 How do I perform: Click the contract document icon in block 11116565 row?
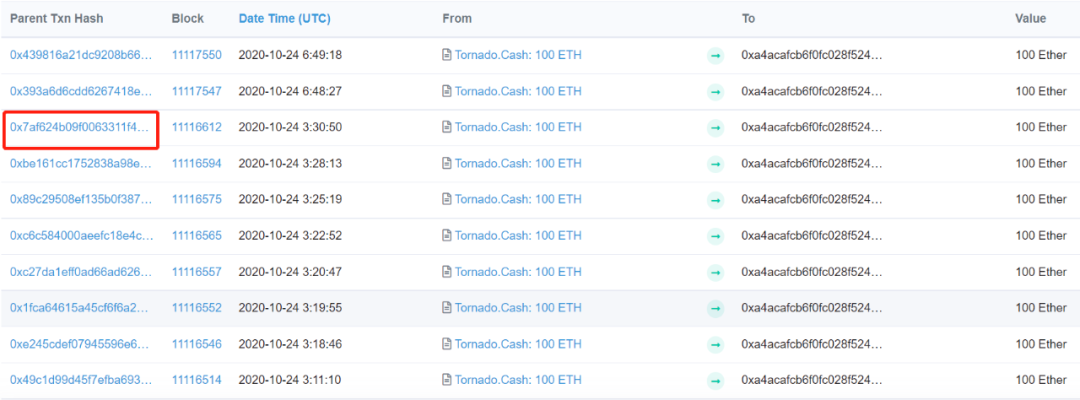[447, 236]
